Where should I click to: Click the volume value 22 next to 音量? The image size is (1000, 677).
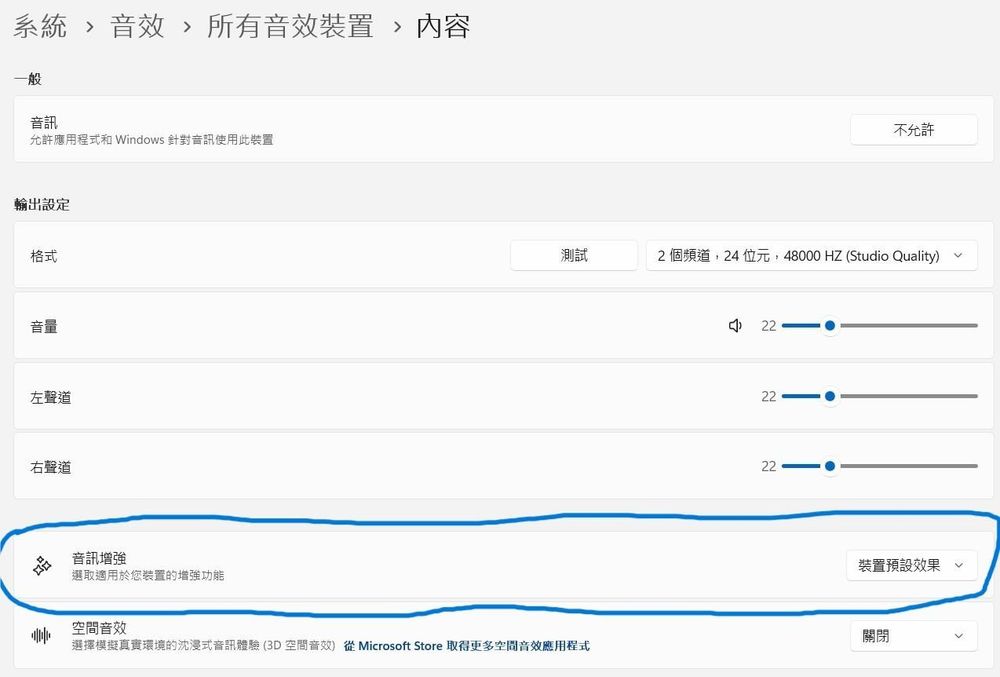768,325
